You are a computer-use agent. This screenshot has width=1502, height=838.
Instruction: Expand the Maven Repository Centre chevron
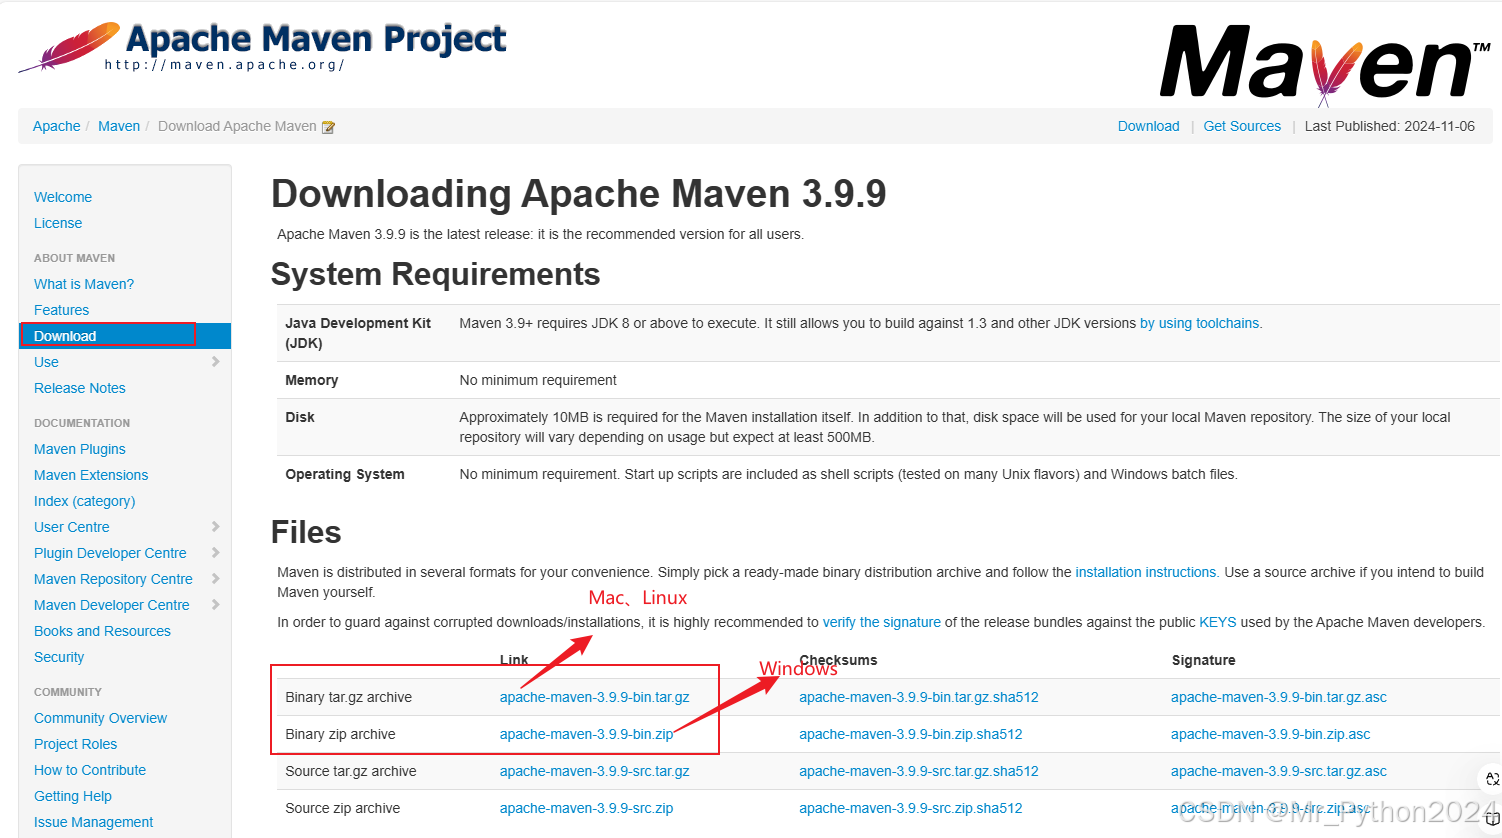click(x=215, y=579)
